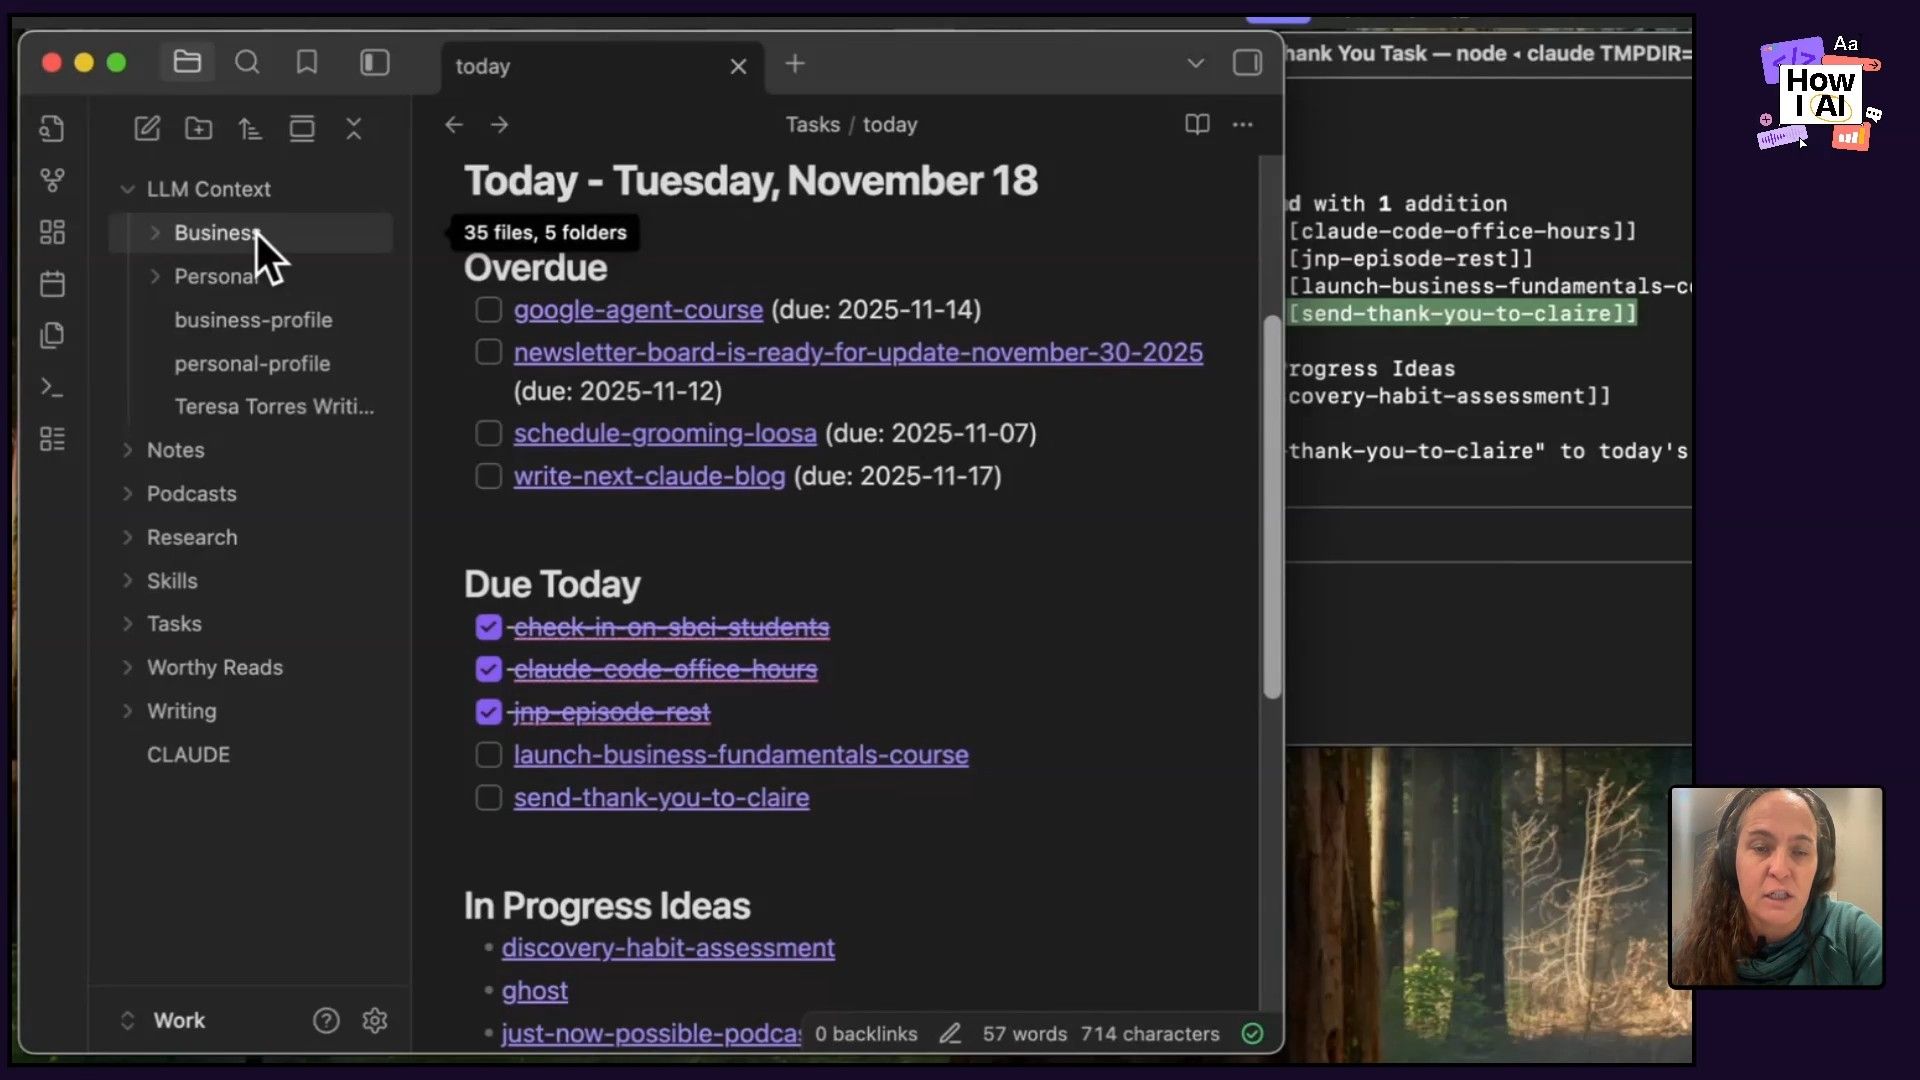Viewport: 1920px width, 1080px height.
Task: Open the send-thank-you-to-claire link
Action: (662, 798)
